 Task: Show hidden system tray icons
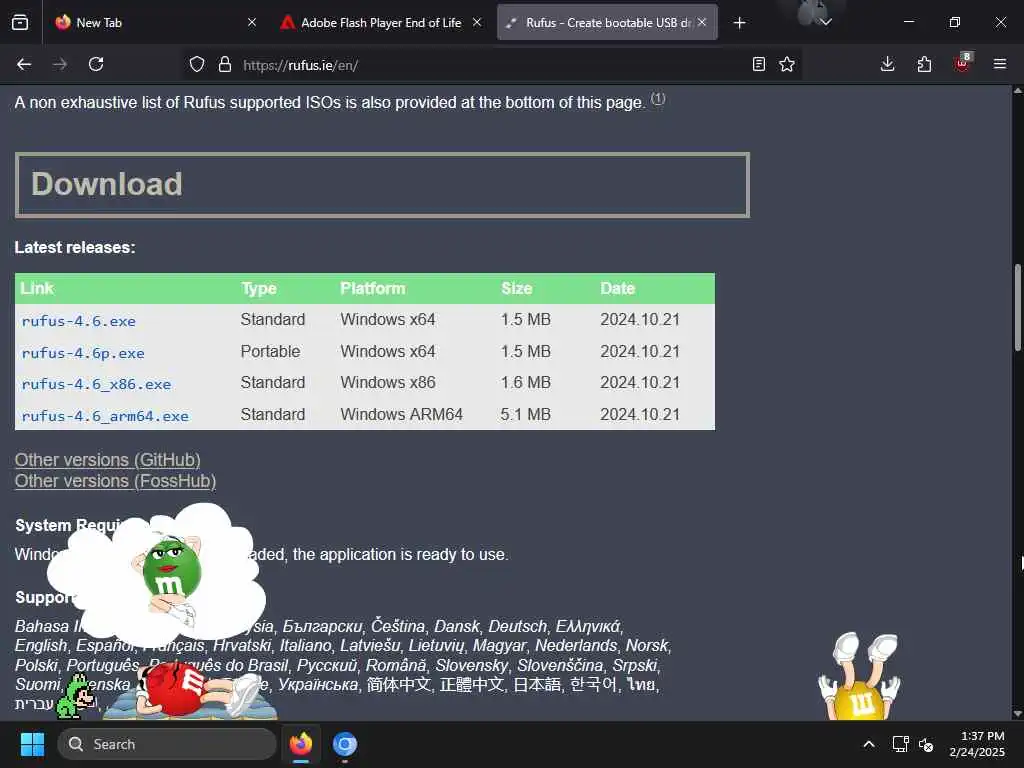869,744
